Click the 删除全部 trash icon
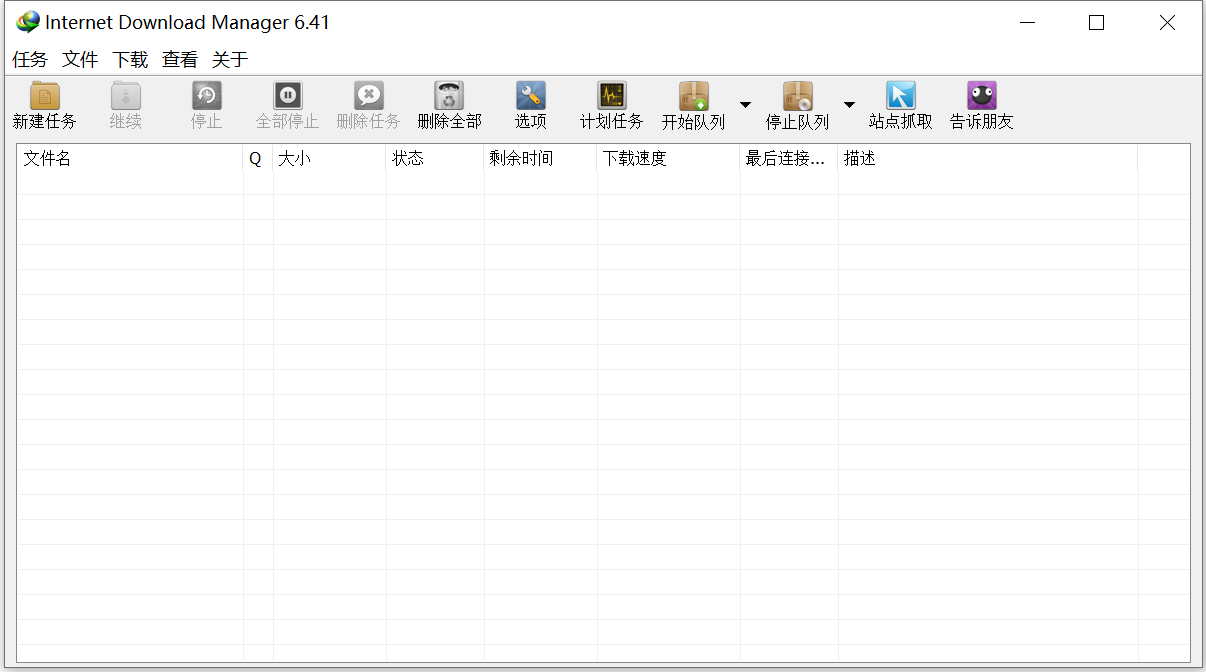The width and height of the screenshot is (1206, 672). click(449, 96)
